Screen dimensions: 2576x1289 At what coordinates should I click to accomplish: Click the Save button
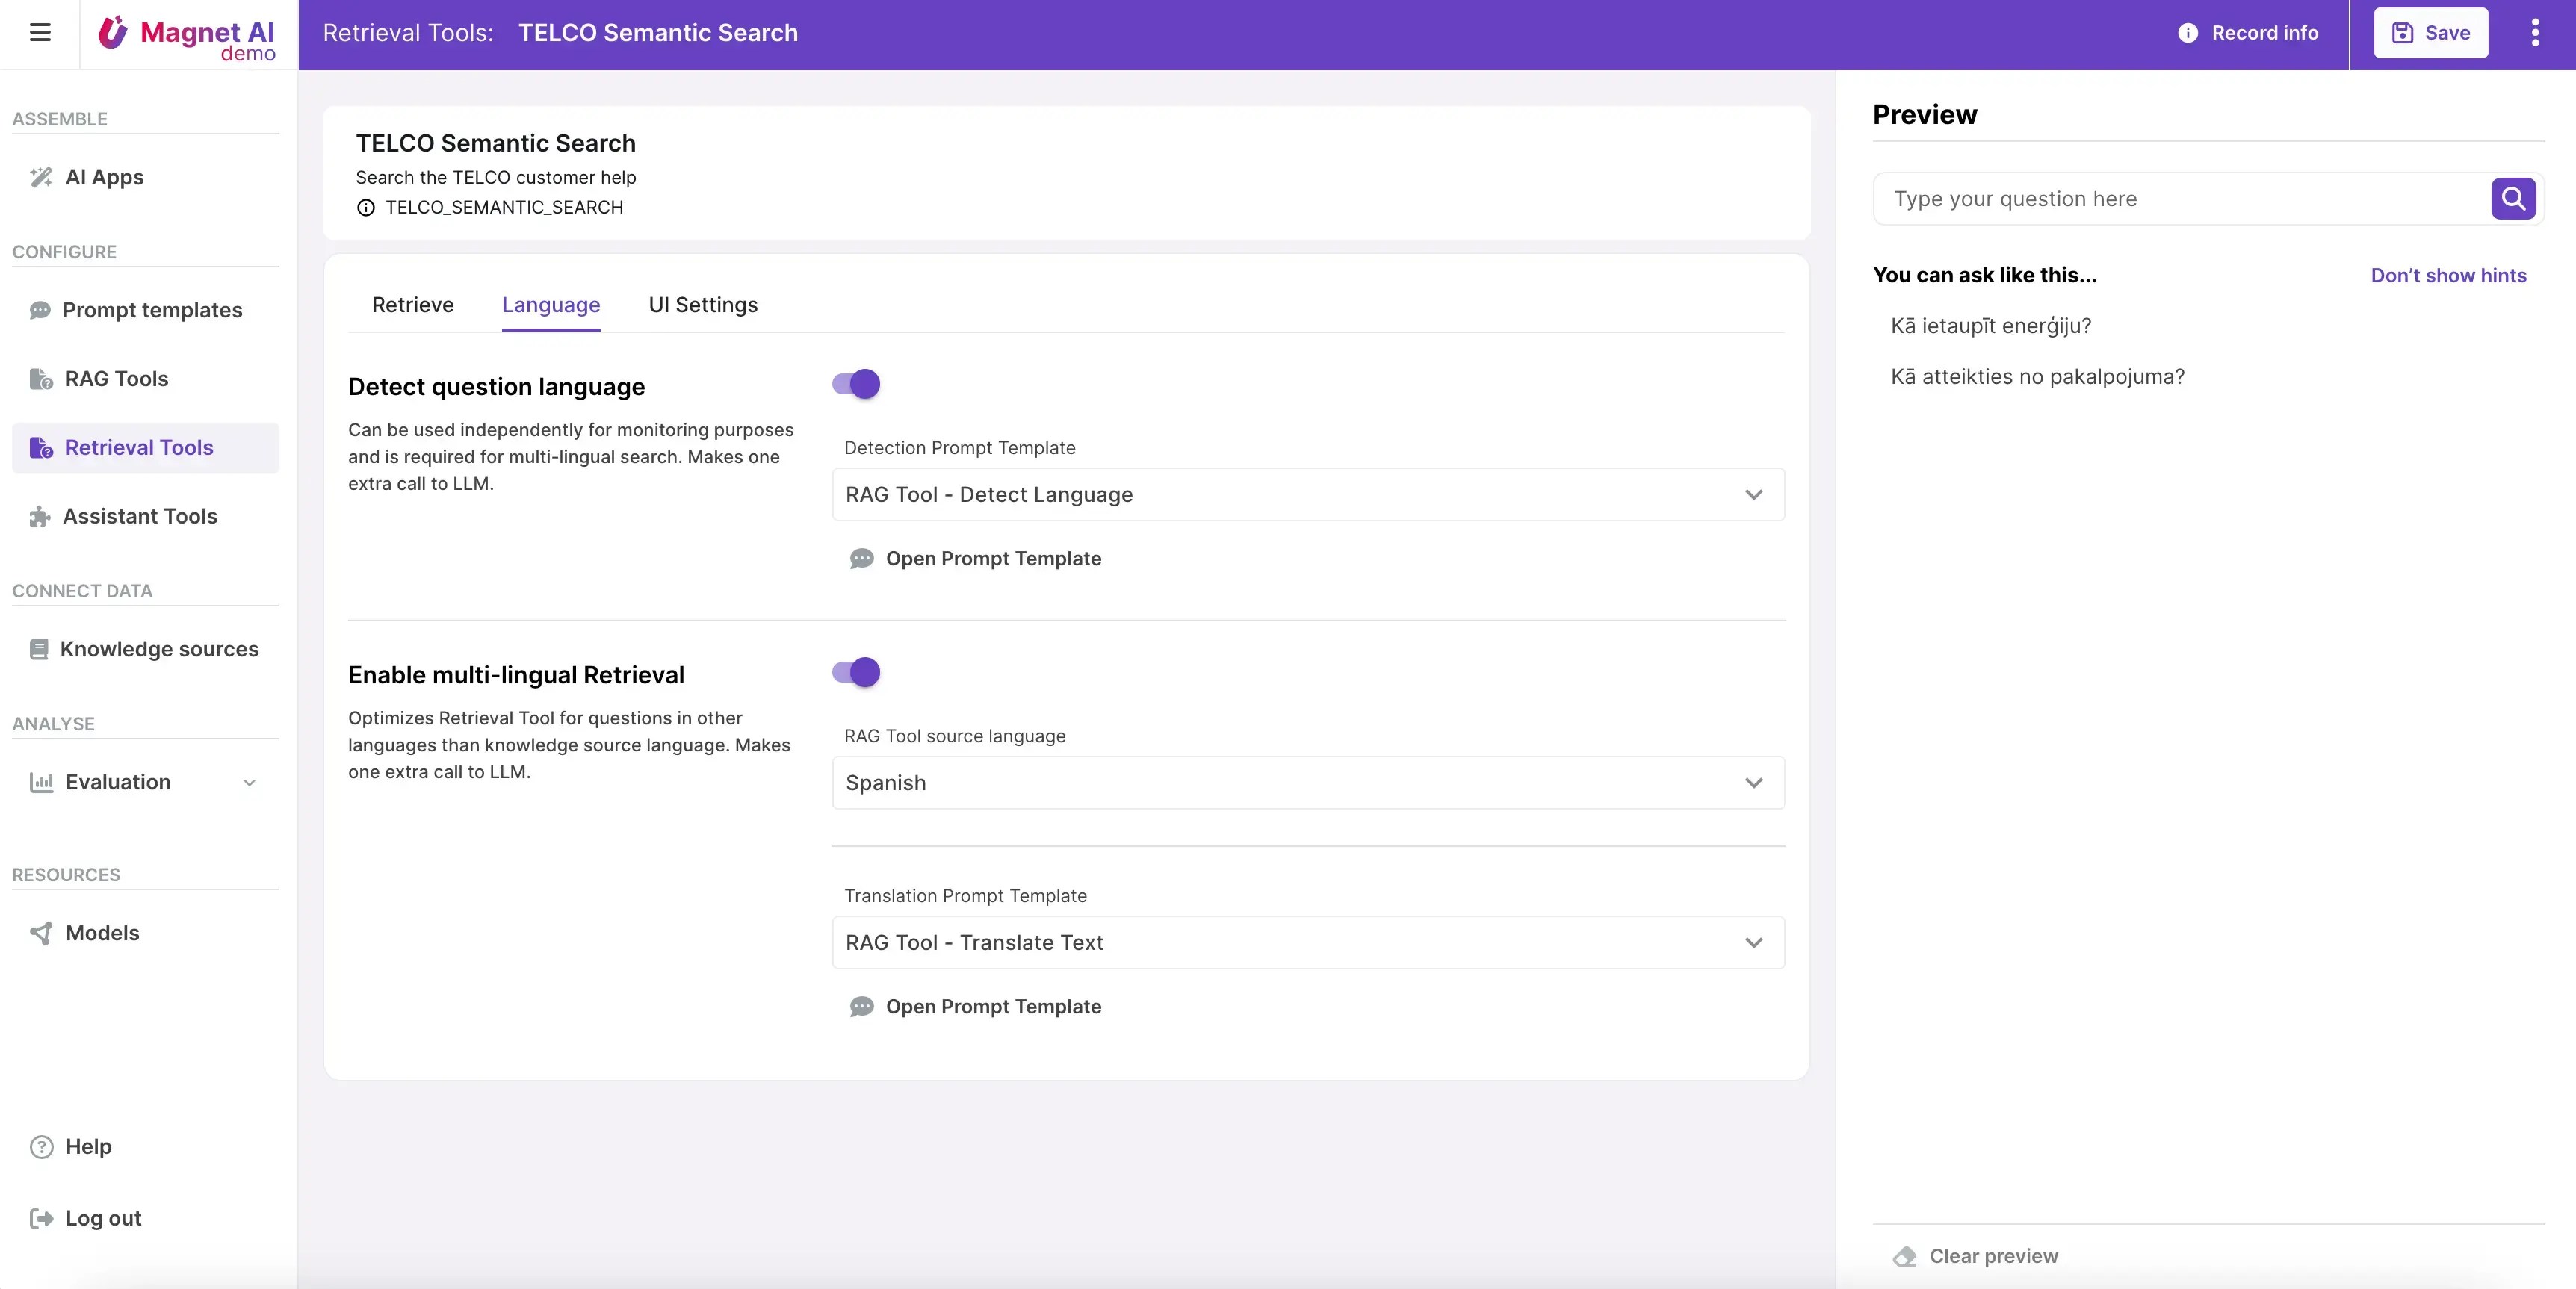click(x=2430, y=33)
